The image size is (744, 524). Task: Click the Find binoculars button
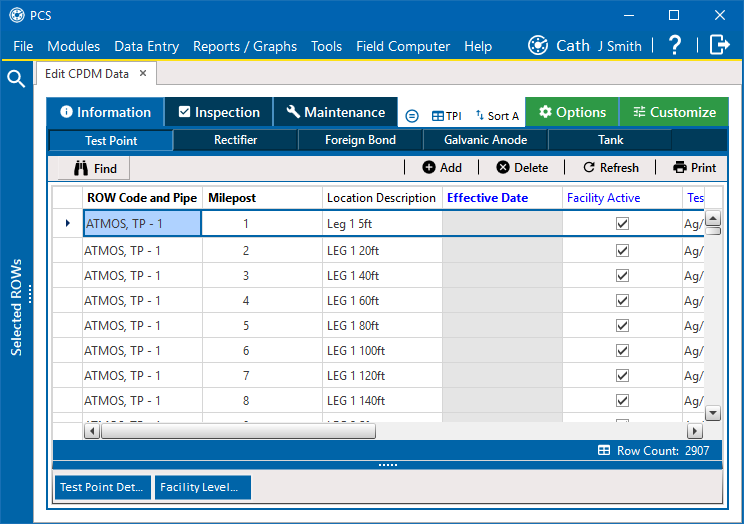94,169
